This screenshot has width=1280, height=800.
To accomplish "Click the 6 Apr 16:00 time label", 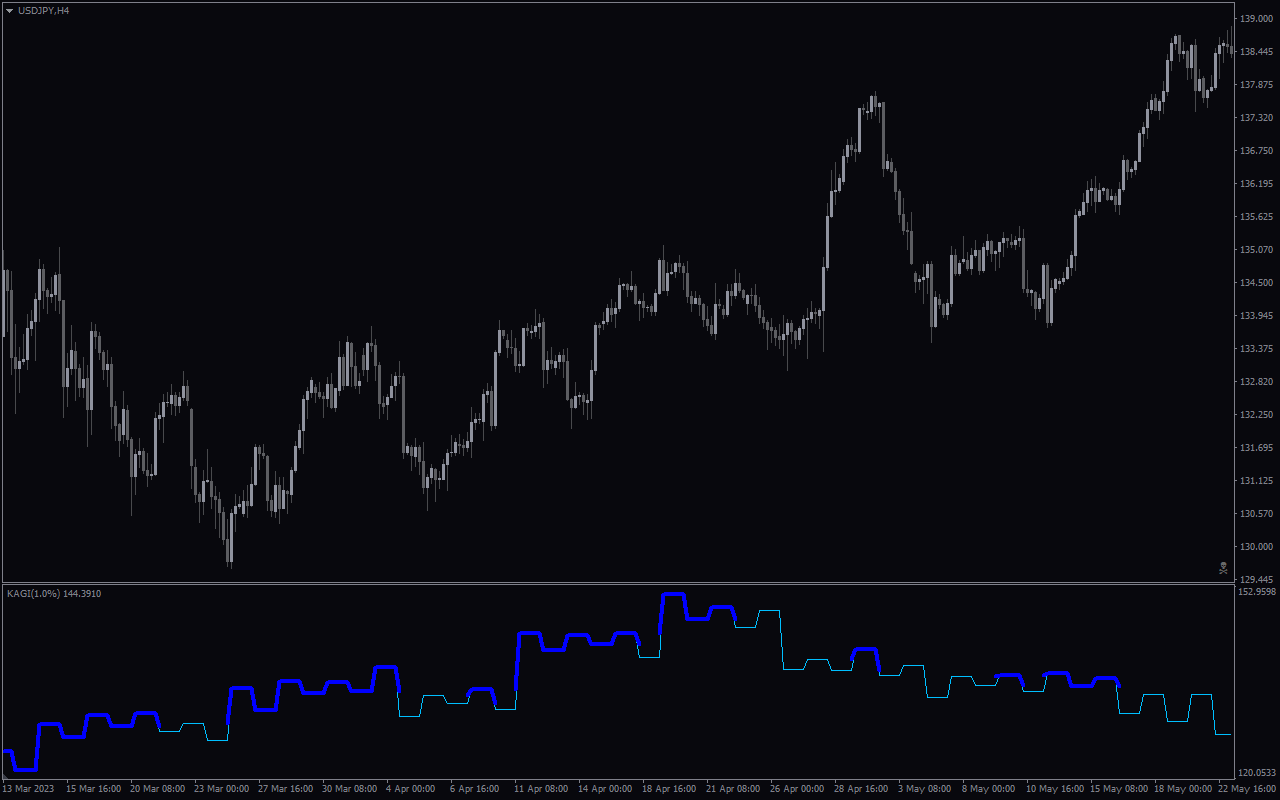I will click(475, 789).
